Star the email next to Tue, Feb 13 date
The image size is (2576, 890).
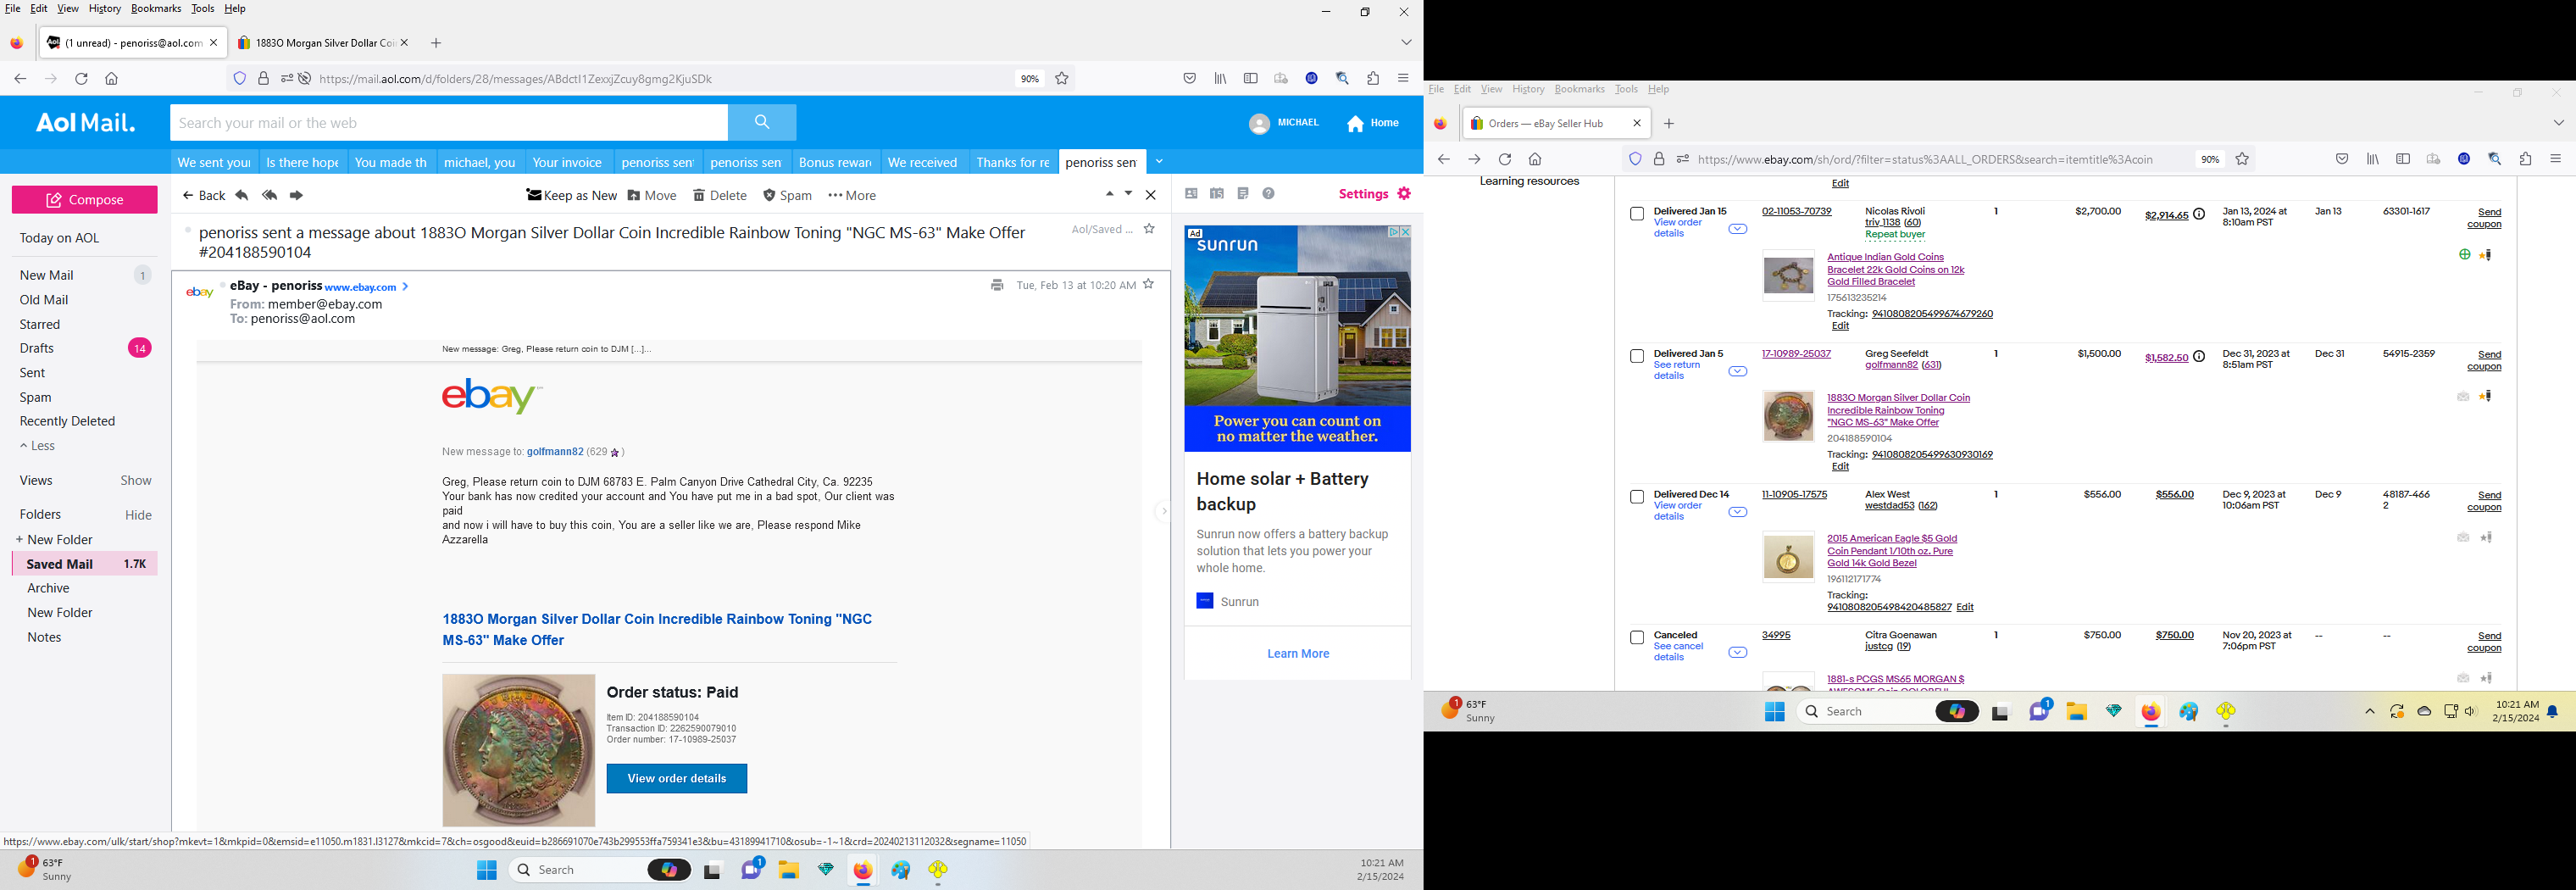click(1149, 285)
